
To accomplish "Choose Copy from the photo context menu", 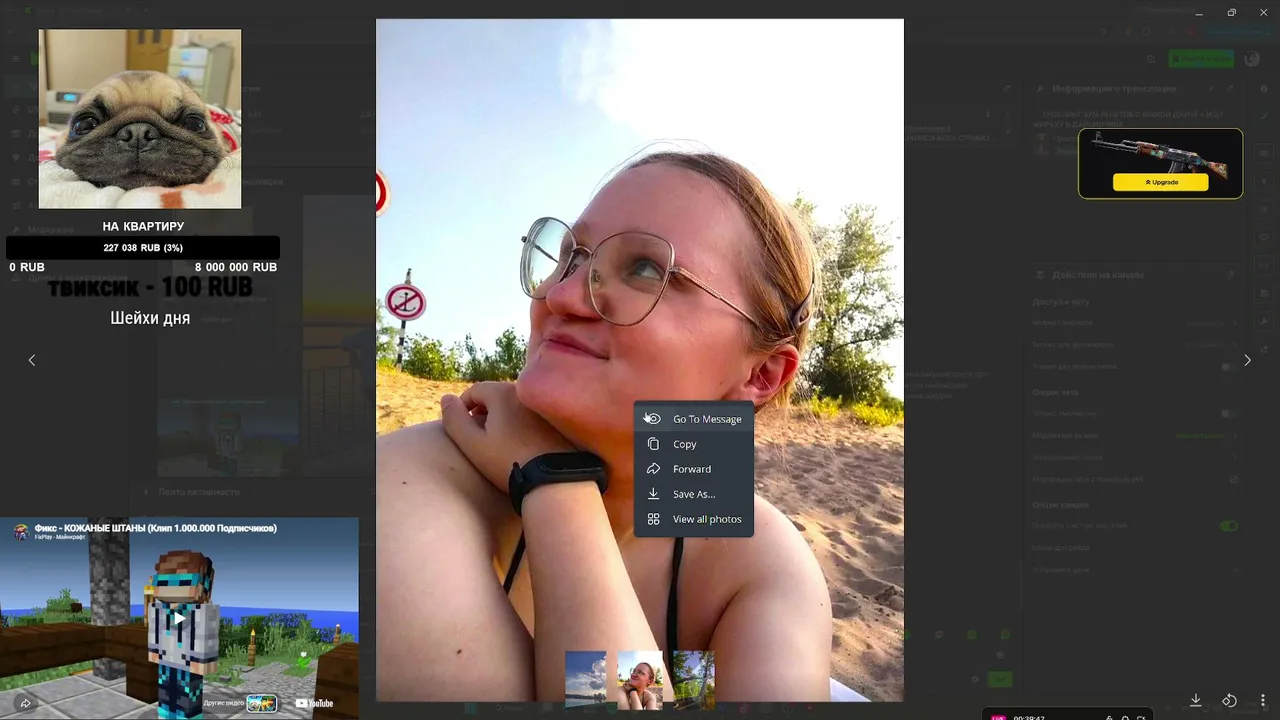I will (694, 444).
